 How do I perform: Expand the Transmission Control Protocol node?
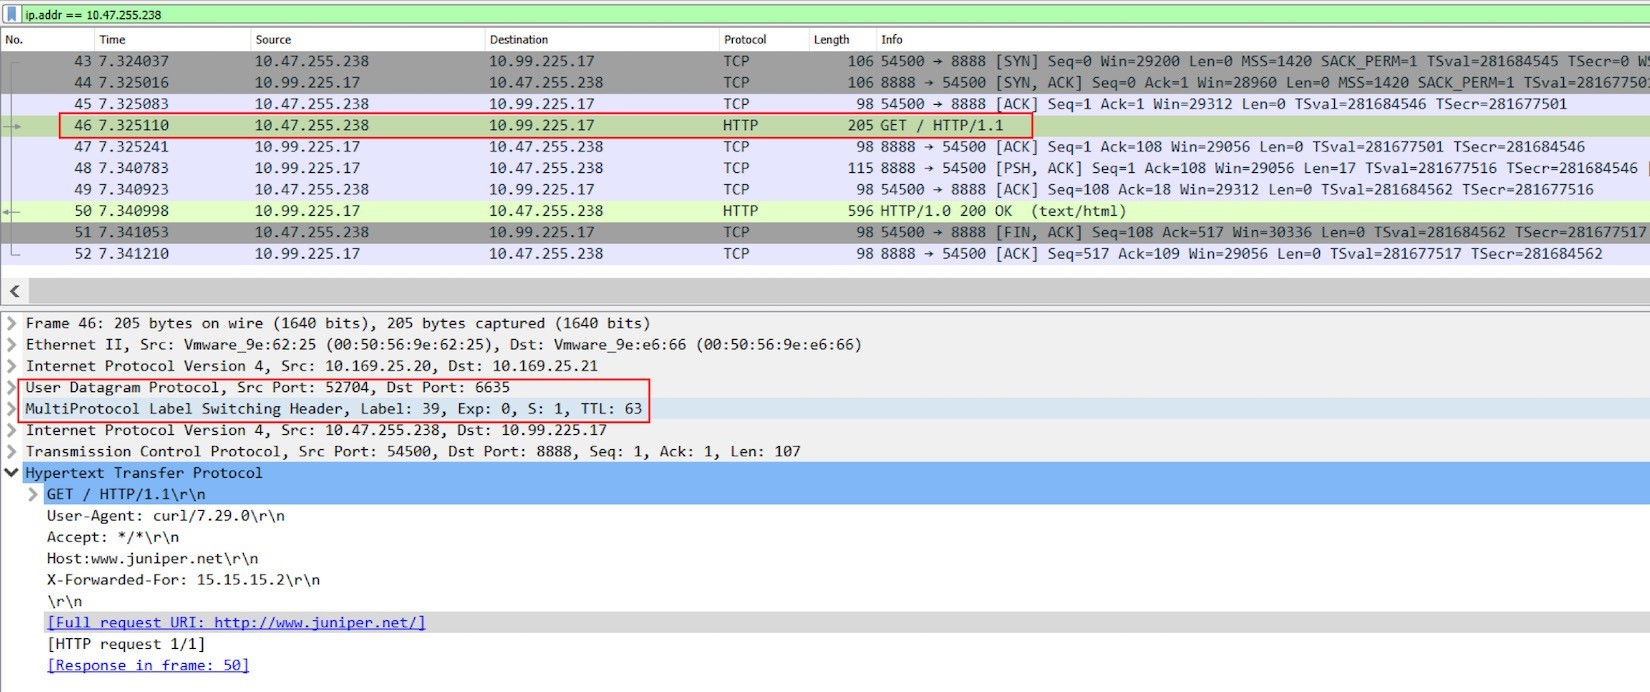pyautogui.click(x=12, y=451)
